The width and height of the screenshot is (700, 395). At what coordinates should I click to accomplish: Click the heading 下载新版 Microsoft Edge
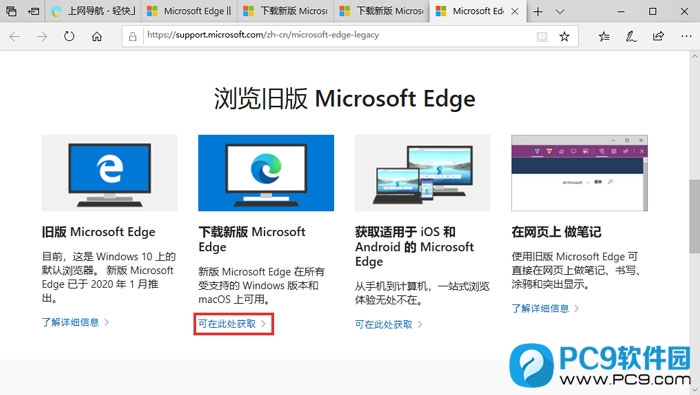coord(252,239)
